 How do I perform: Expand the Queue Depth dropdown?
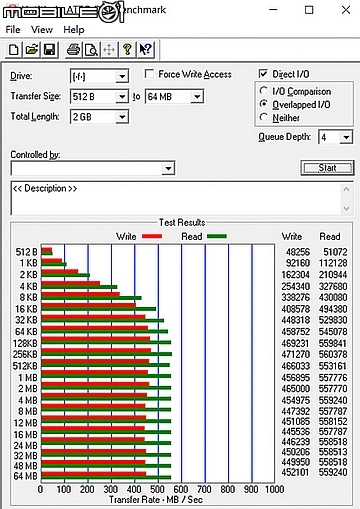(x=346, y=137)
